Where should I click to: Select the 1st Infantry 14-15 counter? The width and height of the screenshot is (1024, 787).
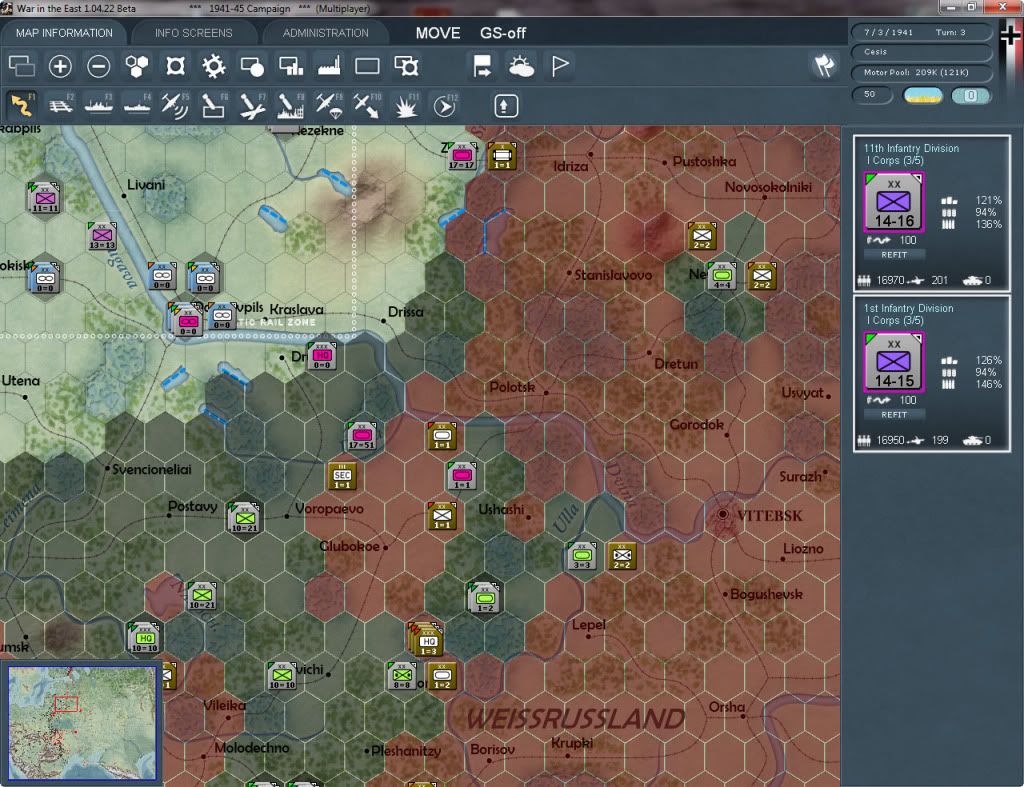pos(894,362)
